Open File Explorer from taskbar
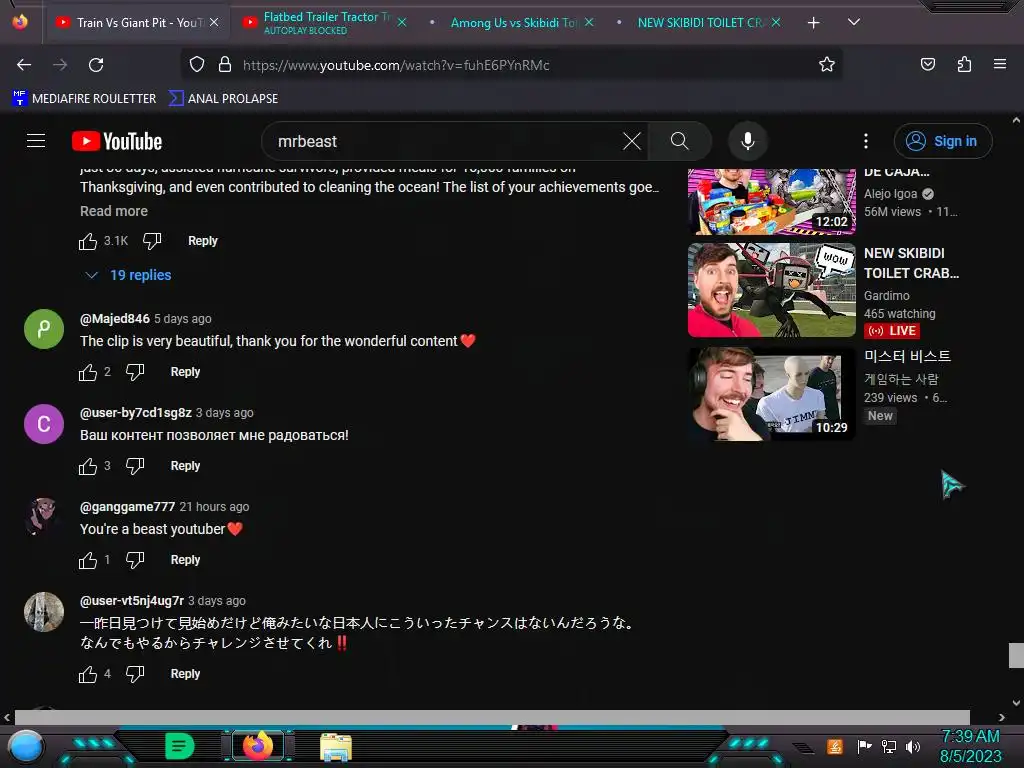 pyautogui.click(x=336, y=747)
